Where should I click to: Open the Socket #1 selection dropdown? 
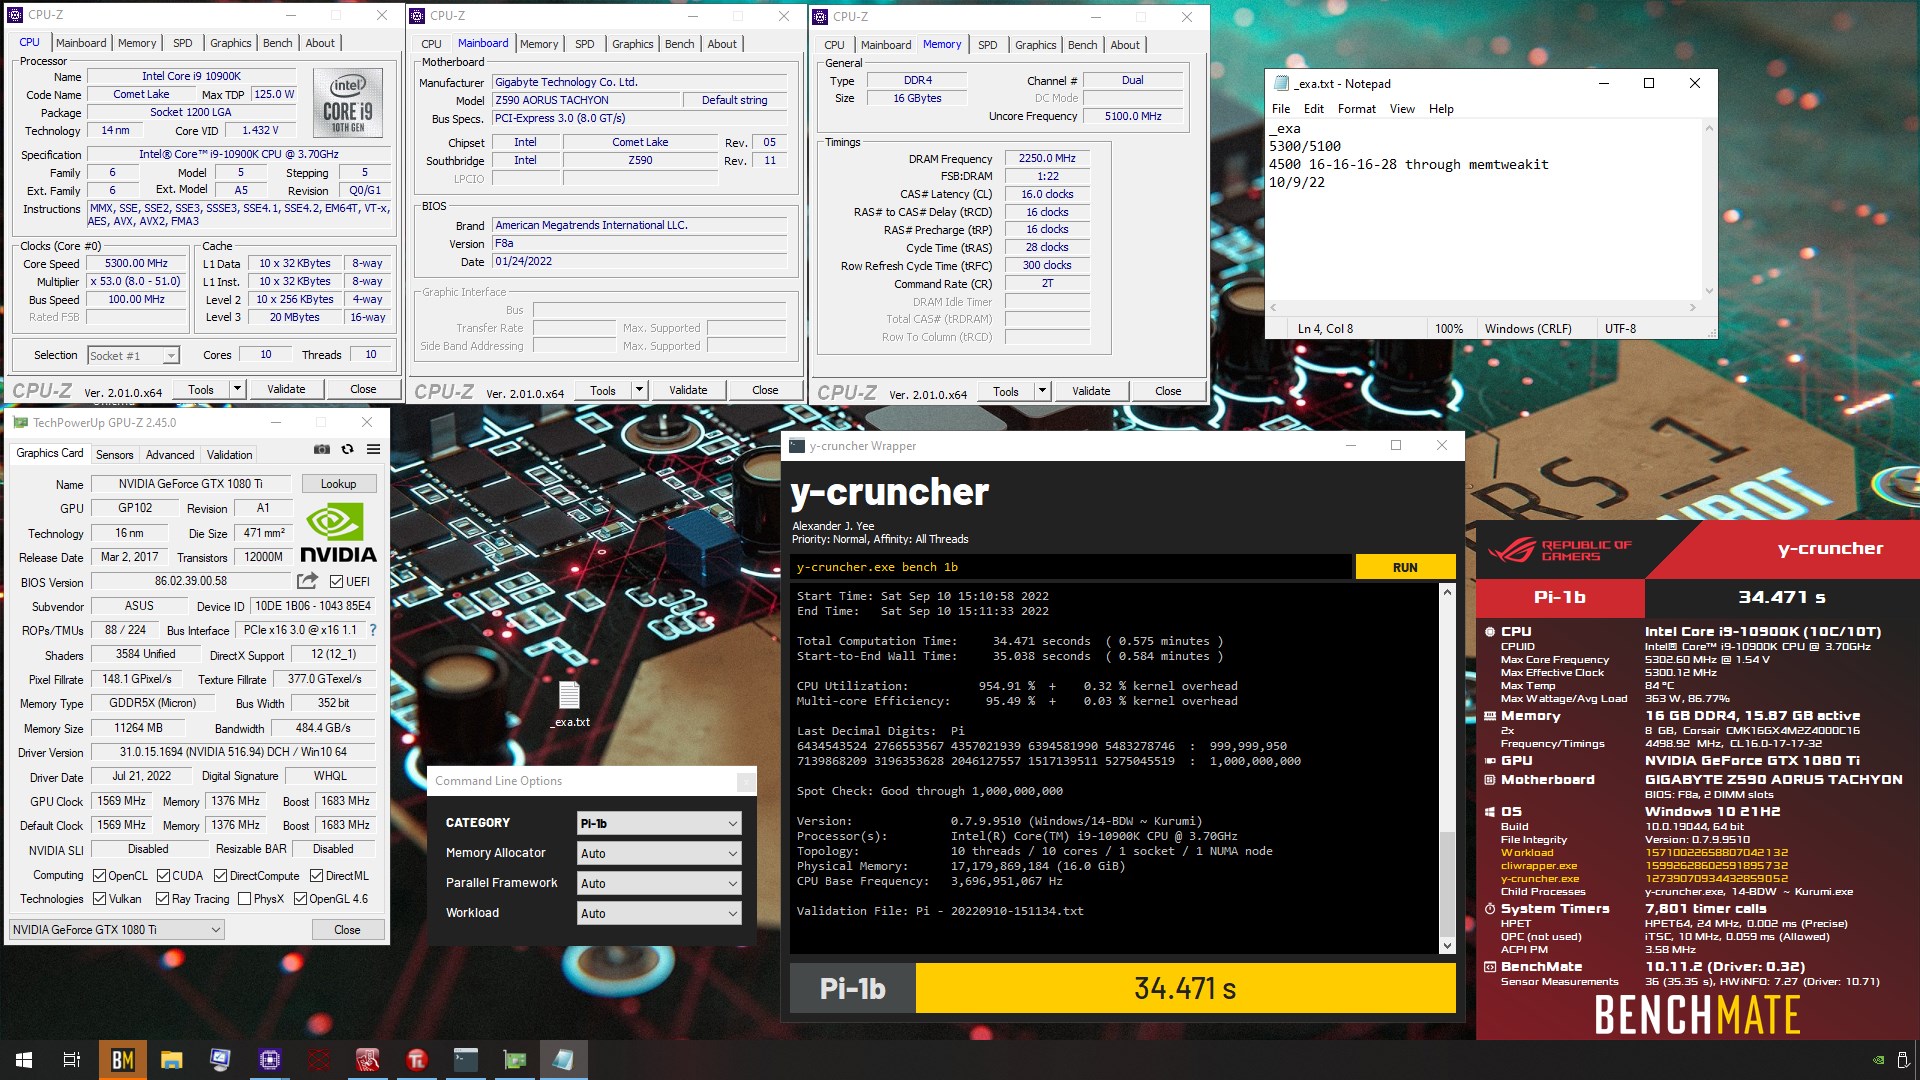click(133, 355)
